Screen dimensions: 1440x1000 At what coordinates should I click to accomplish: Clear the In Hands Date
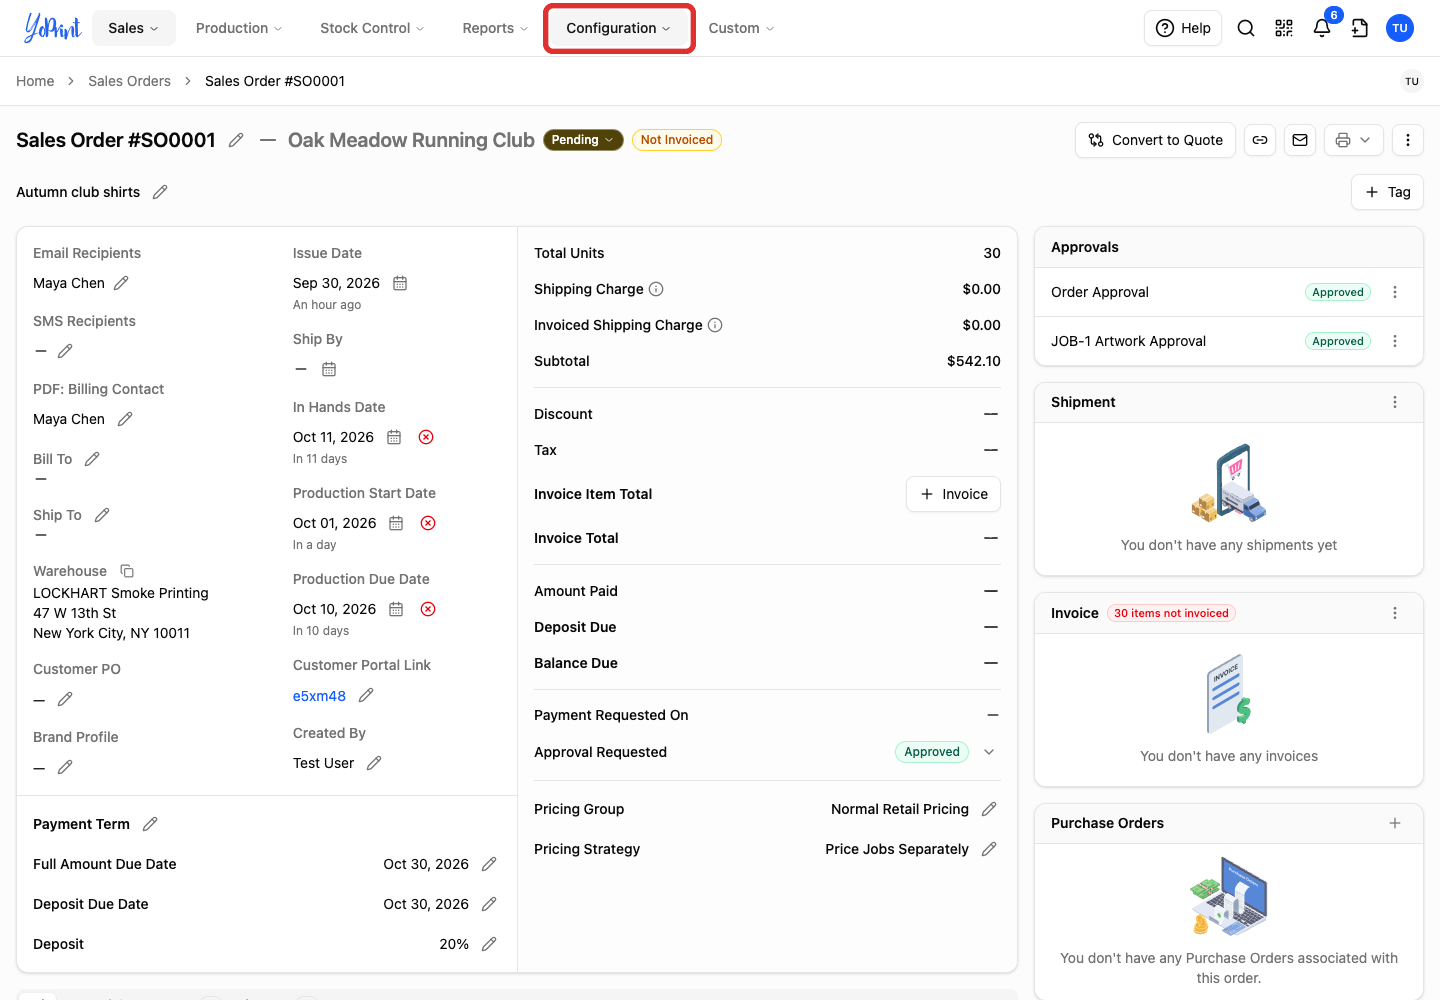(x=426, y=437)
